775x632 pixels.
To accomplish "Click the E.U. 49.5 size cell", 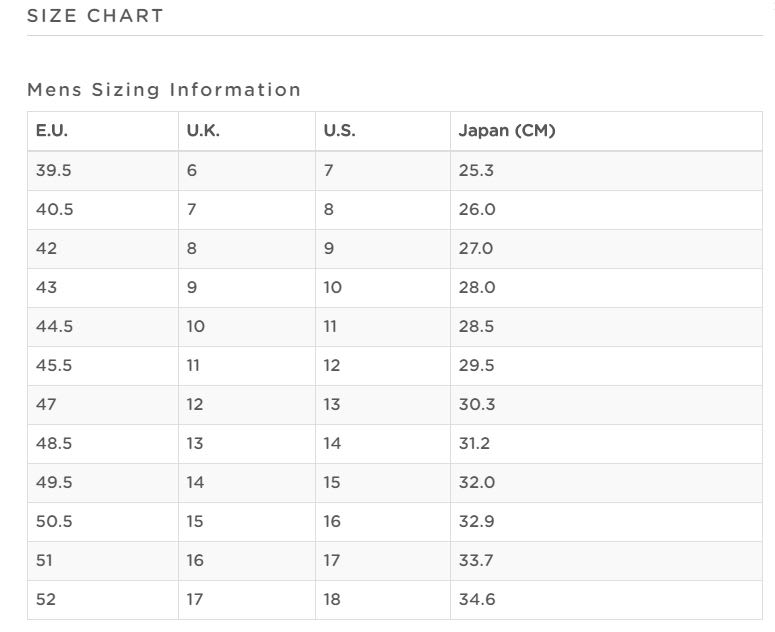I will click(x=54, y=482).
